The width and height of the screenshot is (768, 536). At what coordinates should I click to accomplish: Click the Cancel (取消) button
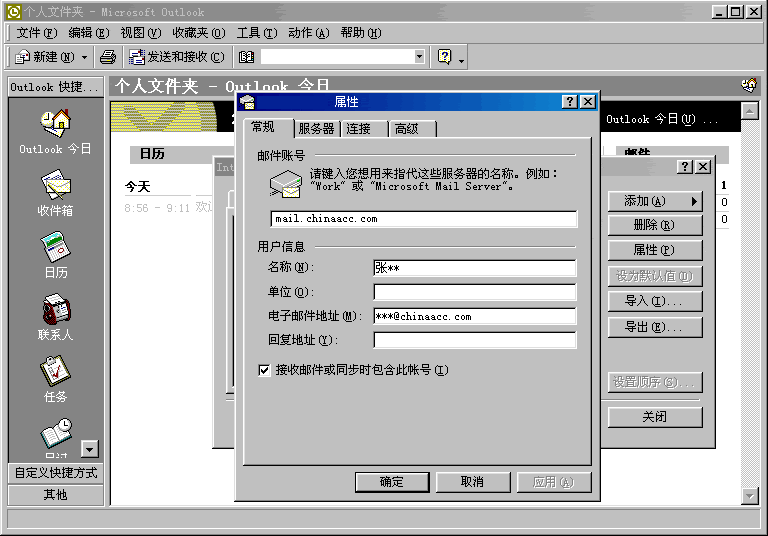click(473, 482)
